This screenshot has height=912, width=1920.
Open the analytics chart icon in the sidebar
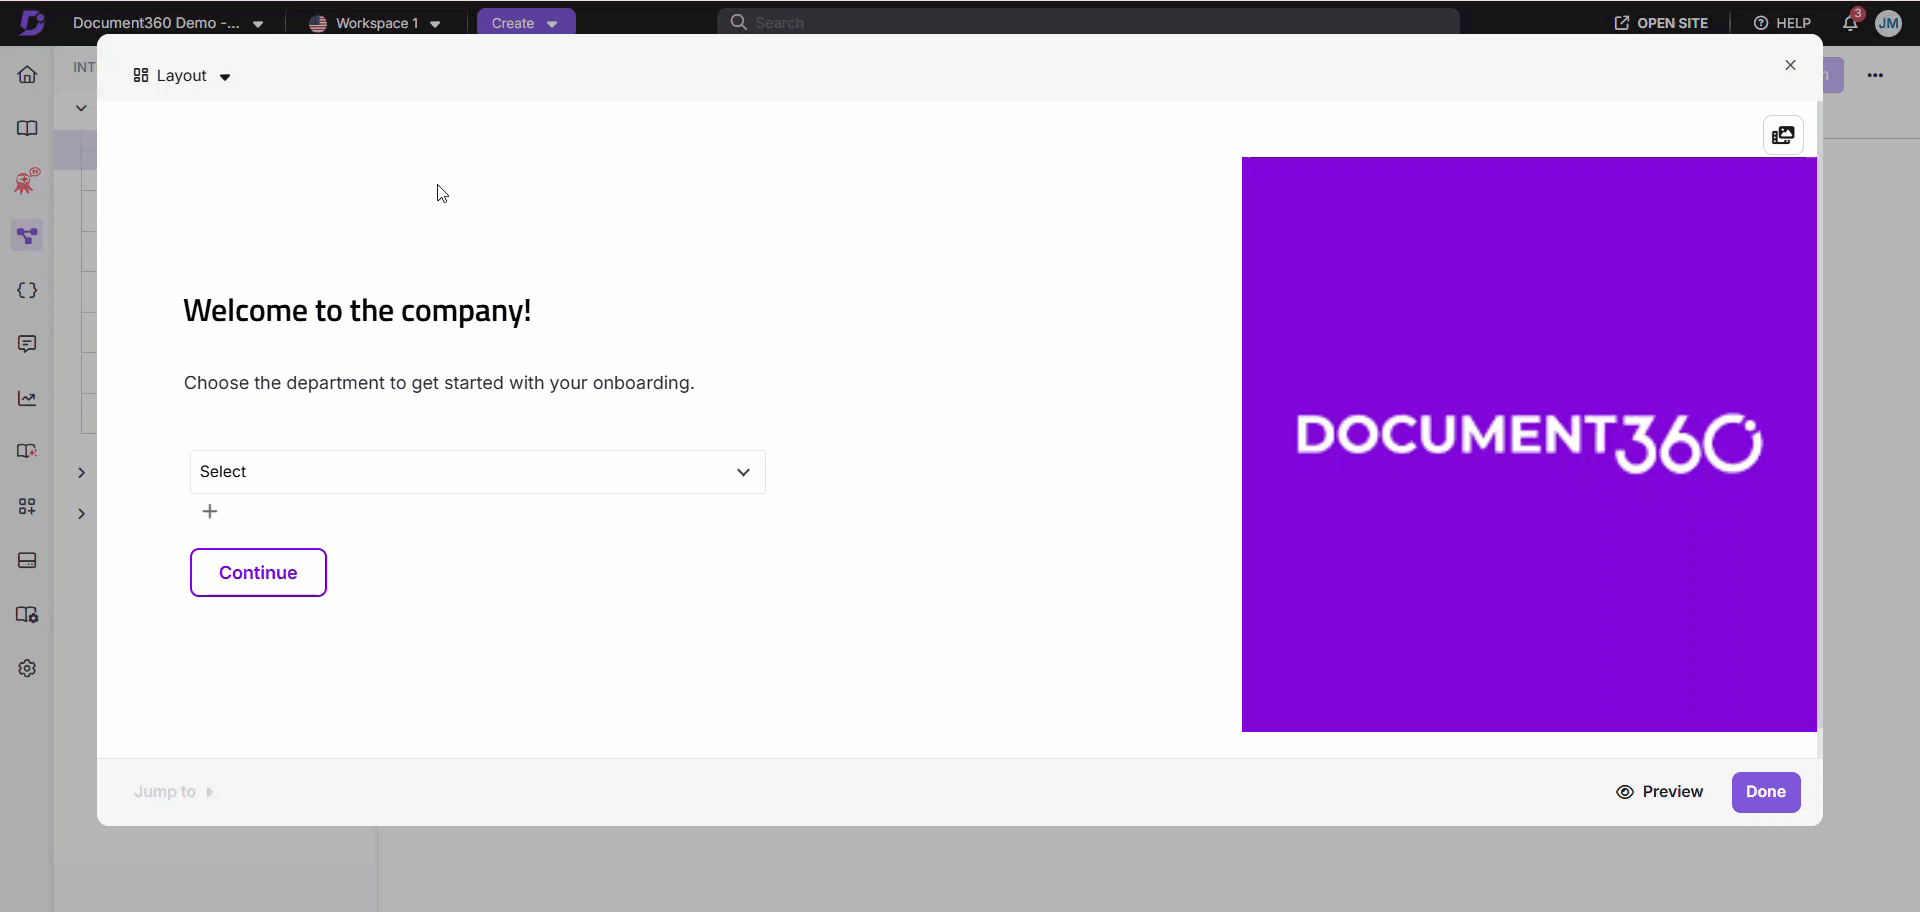pyautogui.click(x=27, y=398)
